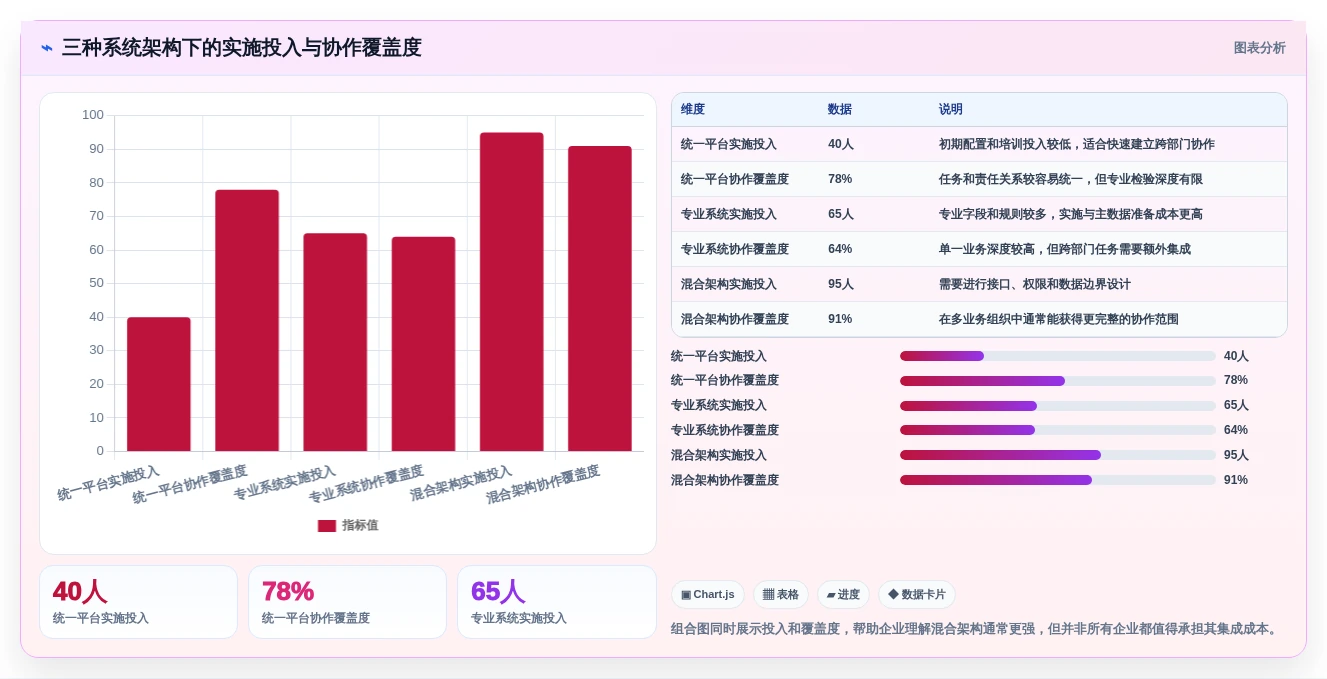Click the 65人 stat card

point(557,602)
